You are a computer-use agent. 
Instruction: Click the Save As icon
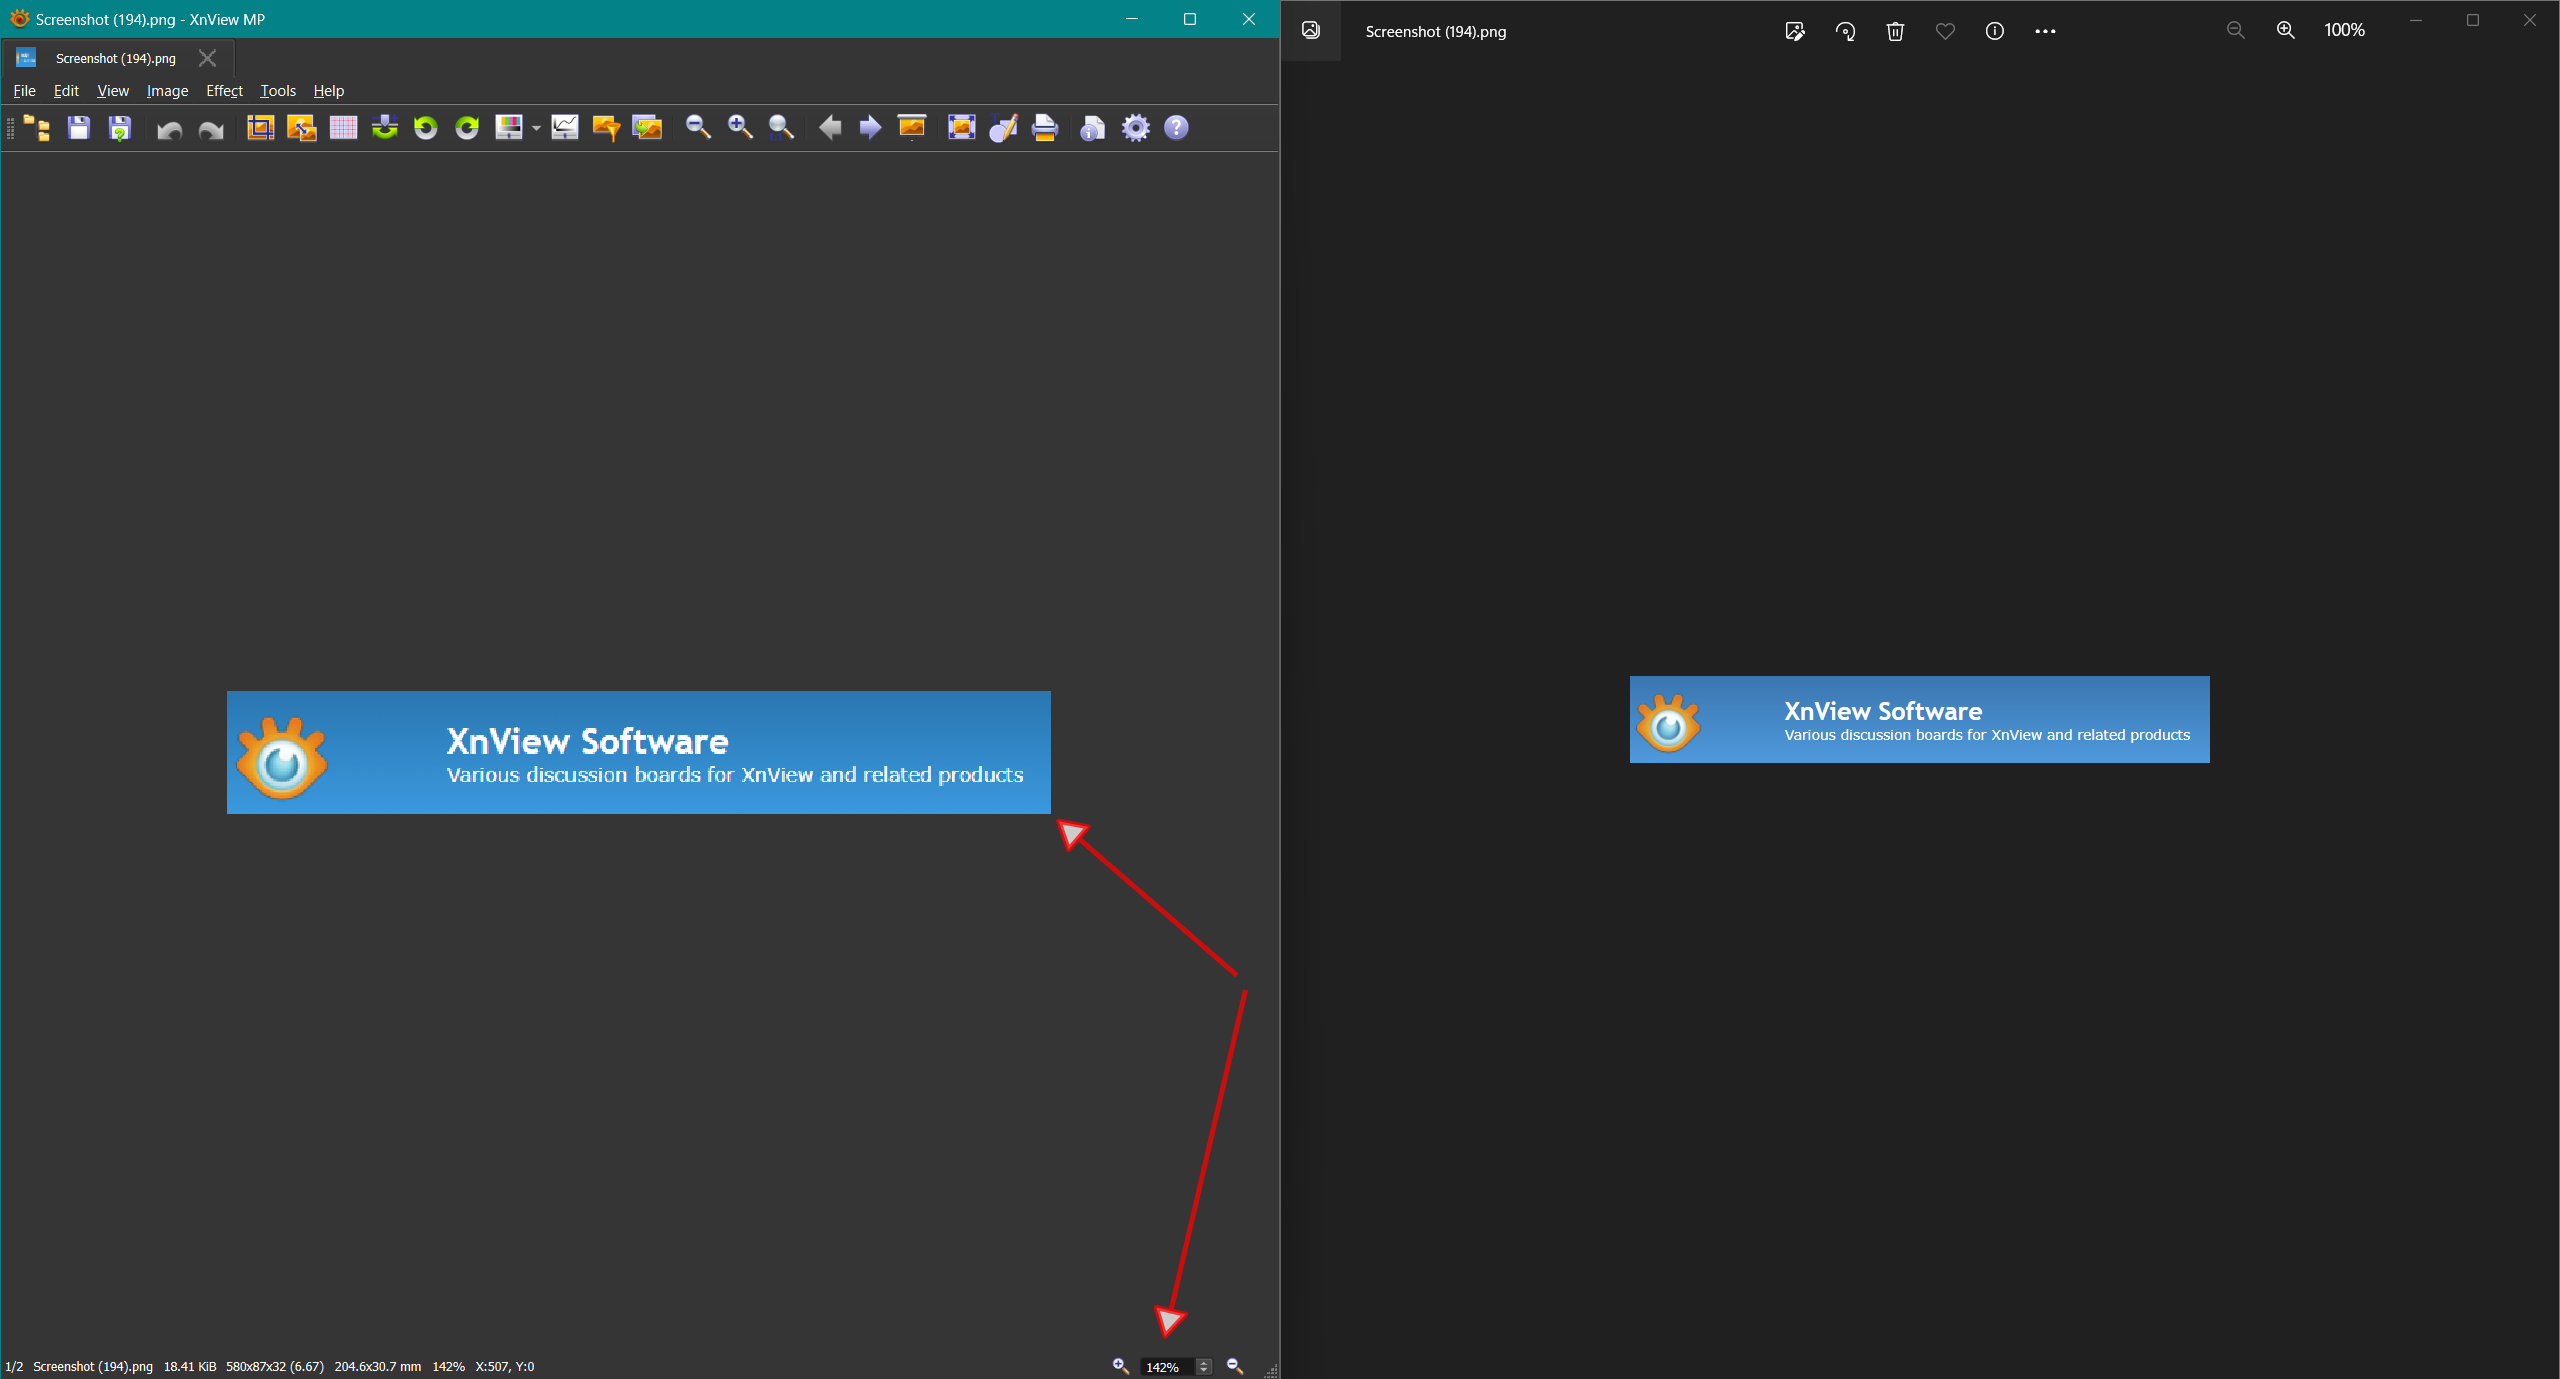[x=120, y=128]
